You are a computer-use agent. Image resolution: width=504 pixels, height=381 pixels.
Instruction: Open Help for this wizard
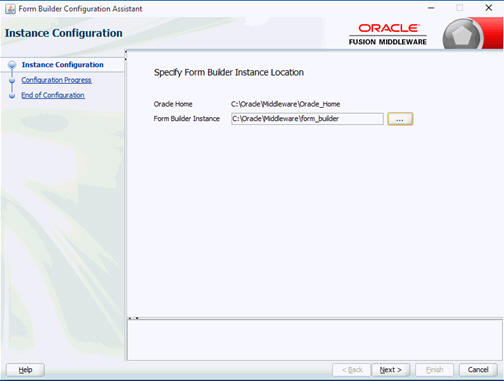[x=25, y=370]
